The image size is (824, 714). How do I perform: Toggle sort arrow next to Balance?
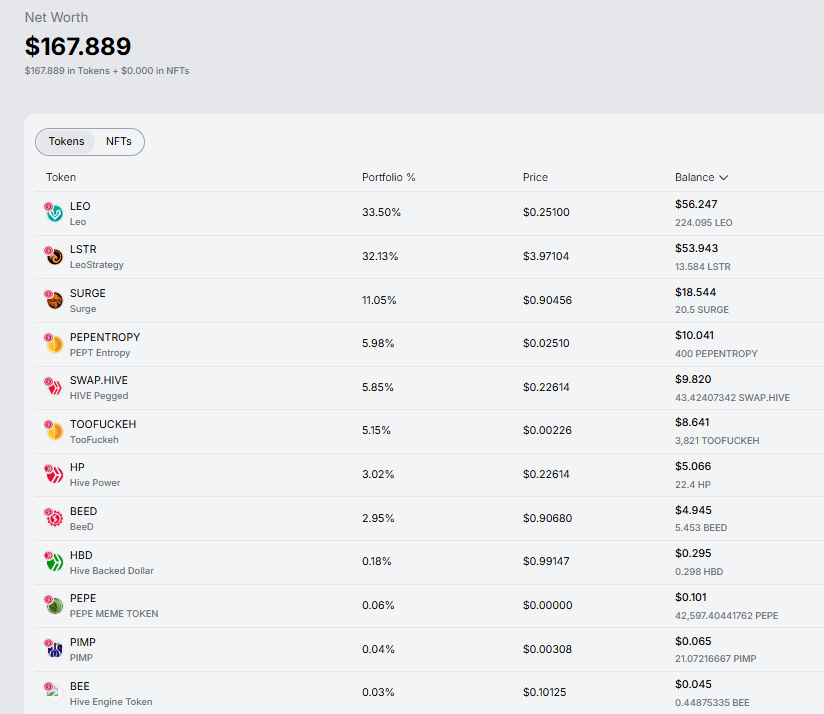(x=723, y=178)
